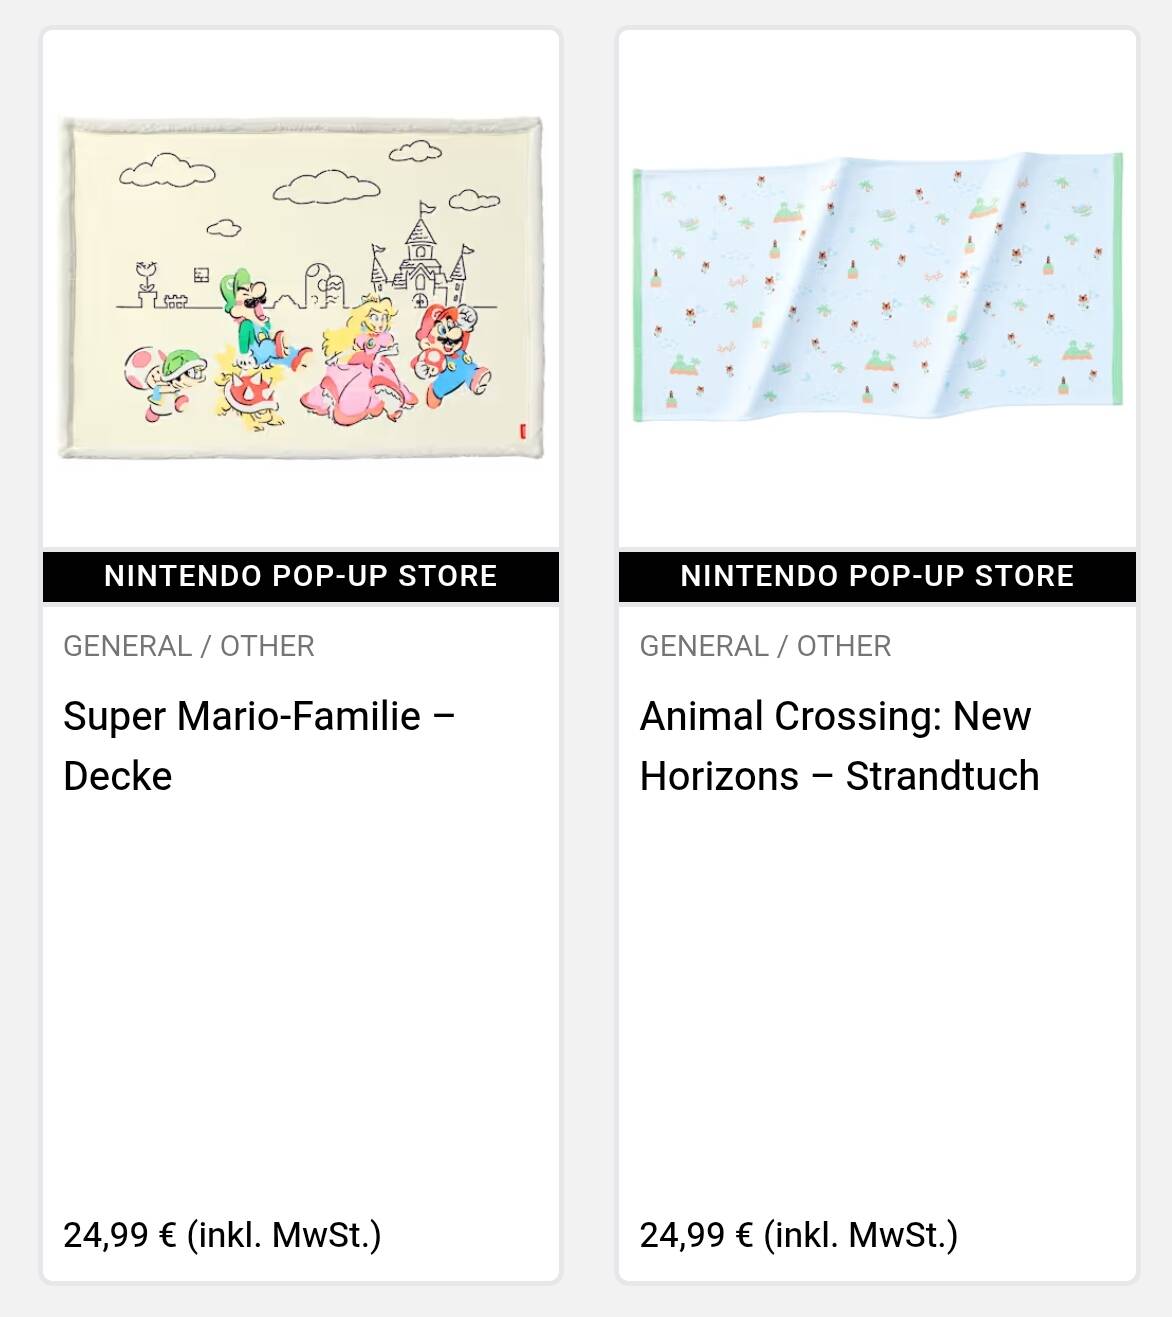Screen dimensions: 1172x1317
Task: Click Nintendo Pop-Up Store banner under Mario blanket
Action: (300, 576)
